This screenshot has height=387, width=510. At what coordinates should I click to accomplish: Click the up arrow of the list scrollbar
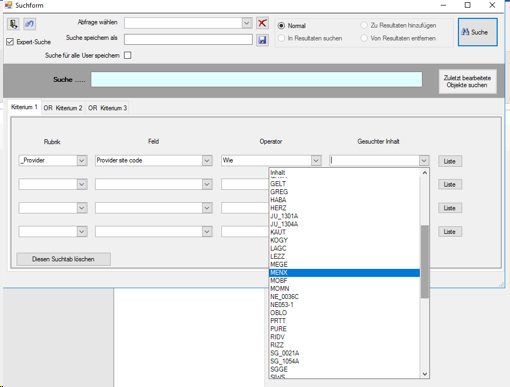pyautogui.click(x=425, y=173)
